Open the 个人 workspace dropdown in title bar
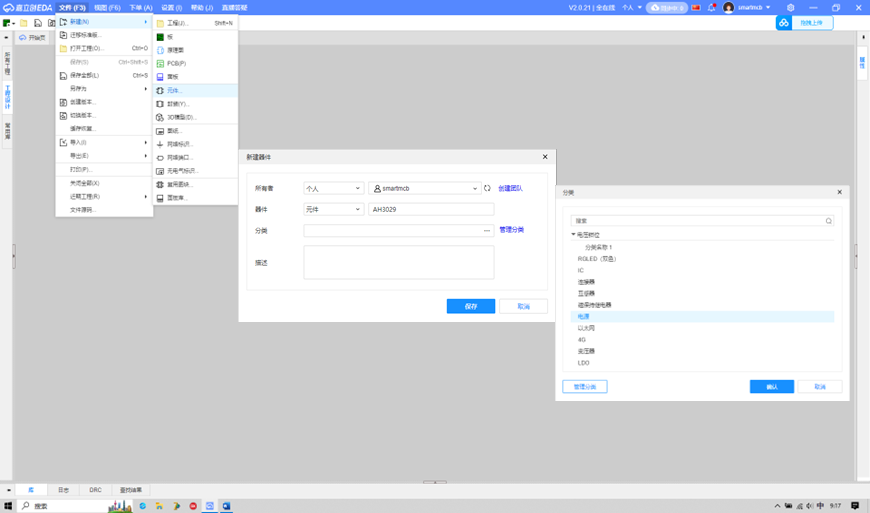Screen dimensions: 870x513 632,8
